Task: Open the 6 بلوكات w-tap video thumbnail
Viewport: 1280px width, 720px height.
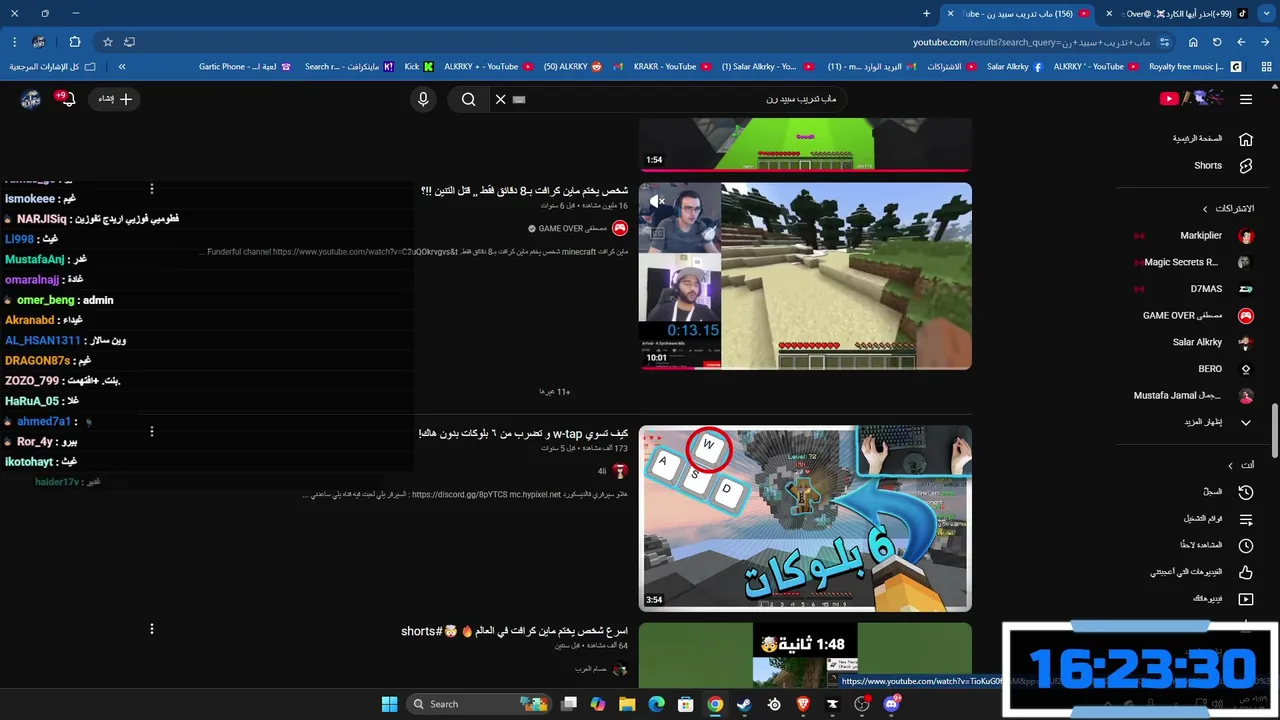Action: point(805,518)
